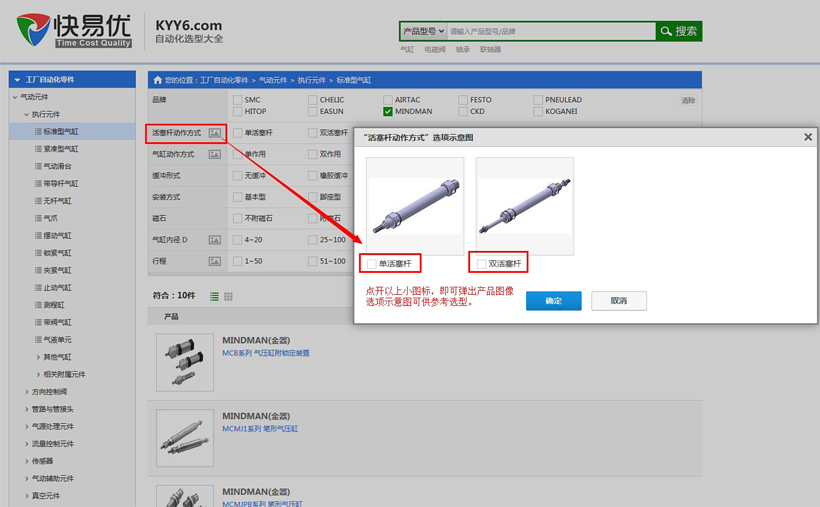Open MCB series product thumbnail image
Viewport: 820px width, 507px height.
tap(185, 362)
